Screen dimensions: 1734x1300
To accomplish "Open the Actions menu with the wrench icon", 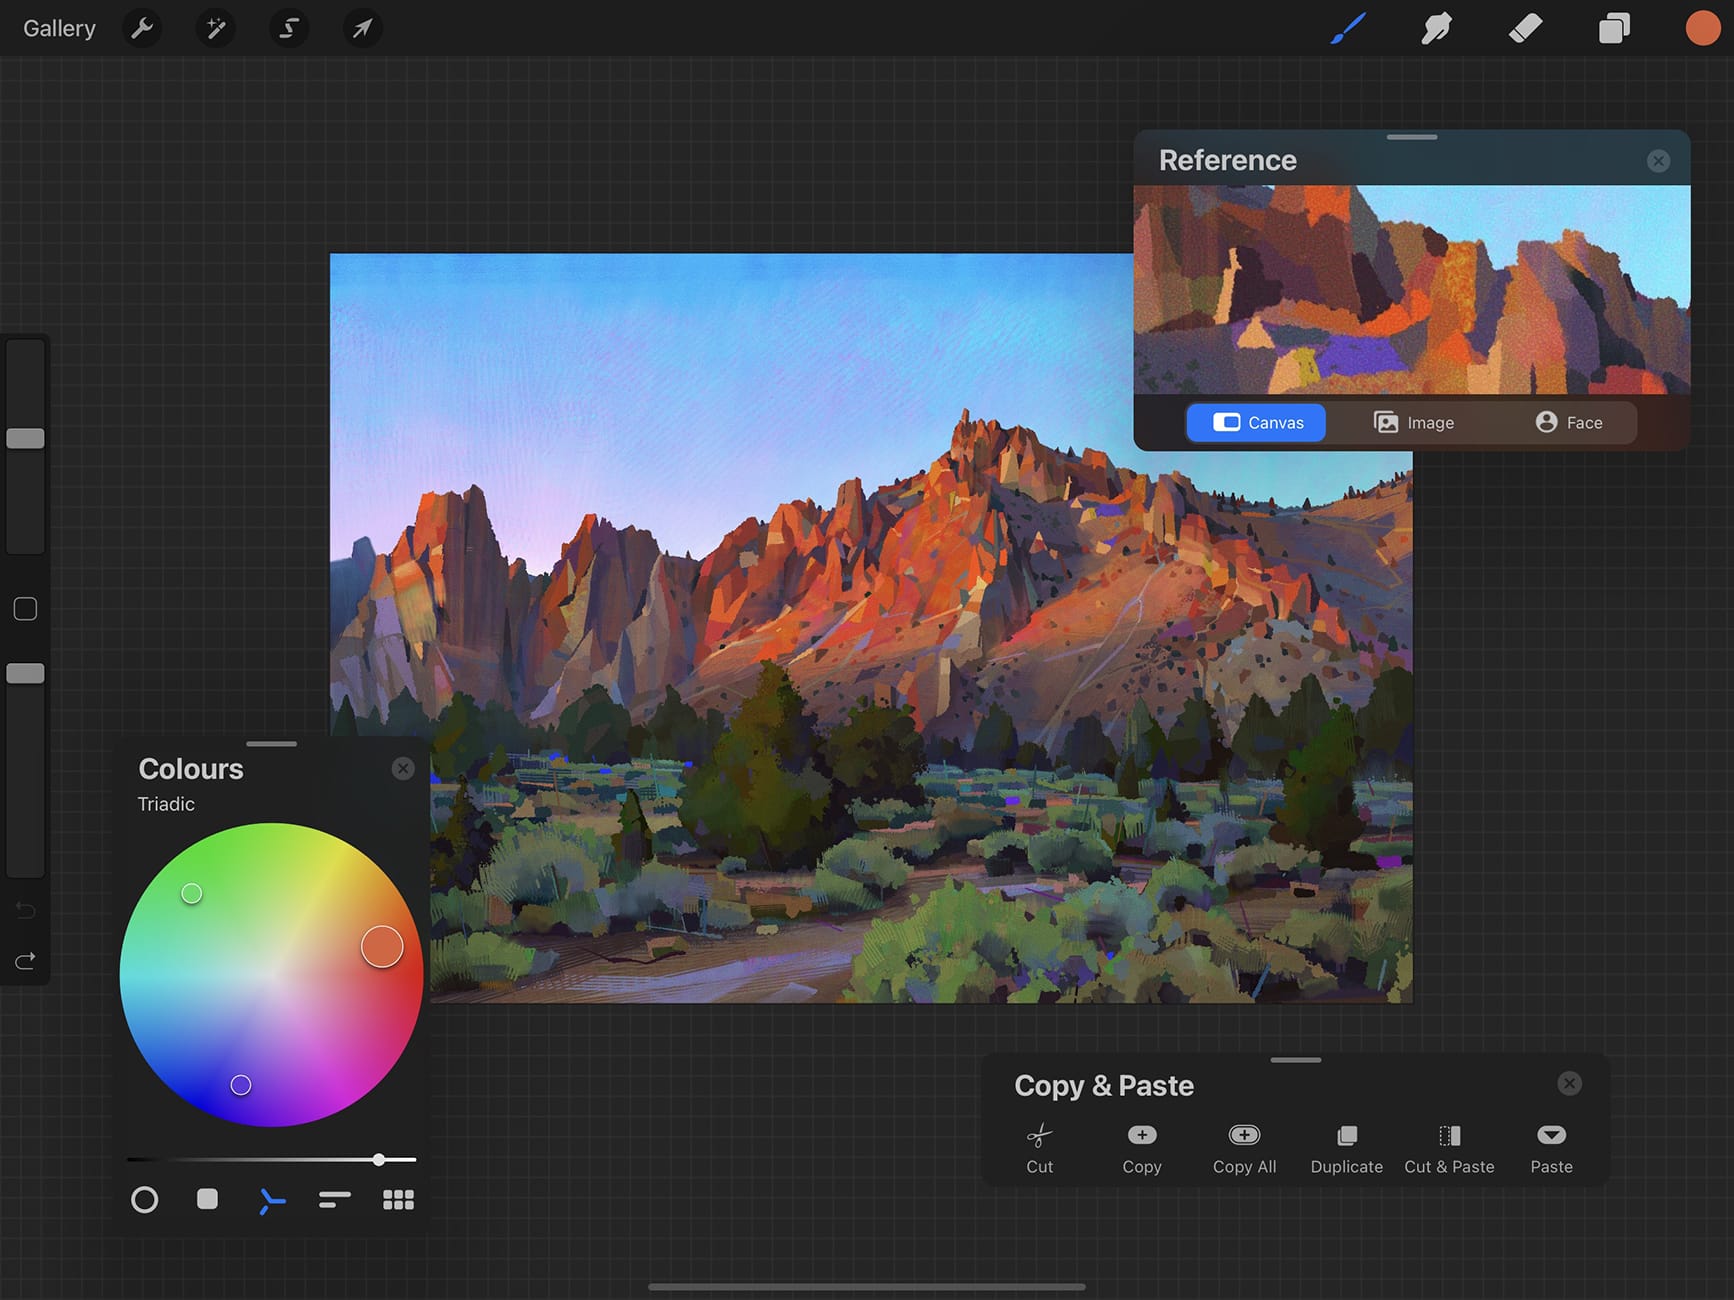I will (x=141, y=28).
